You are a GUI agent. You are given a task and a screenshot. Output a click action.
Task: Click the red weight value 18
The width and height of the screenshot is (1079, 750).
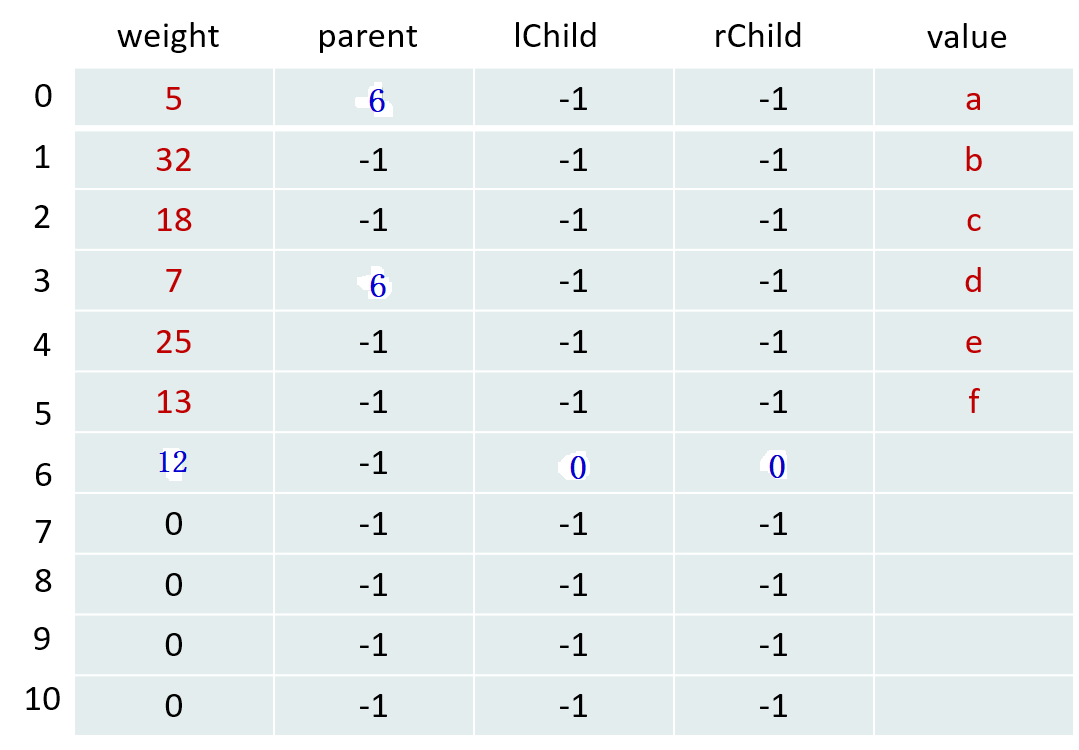[174, 220]
